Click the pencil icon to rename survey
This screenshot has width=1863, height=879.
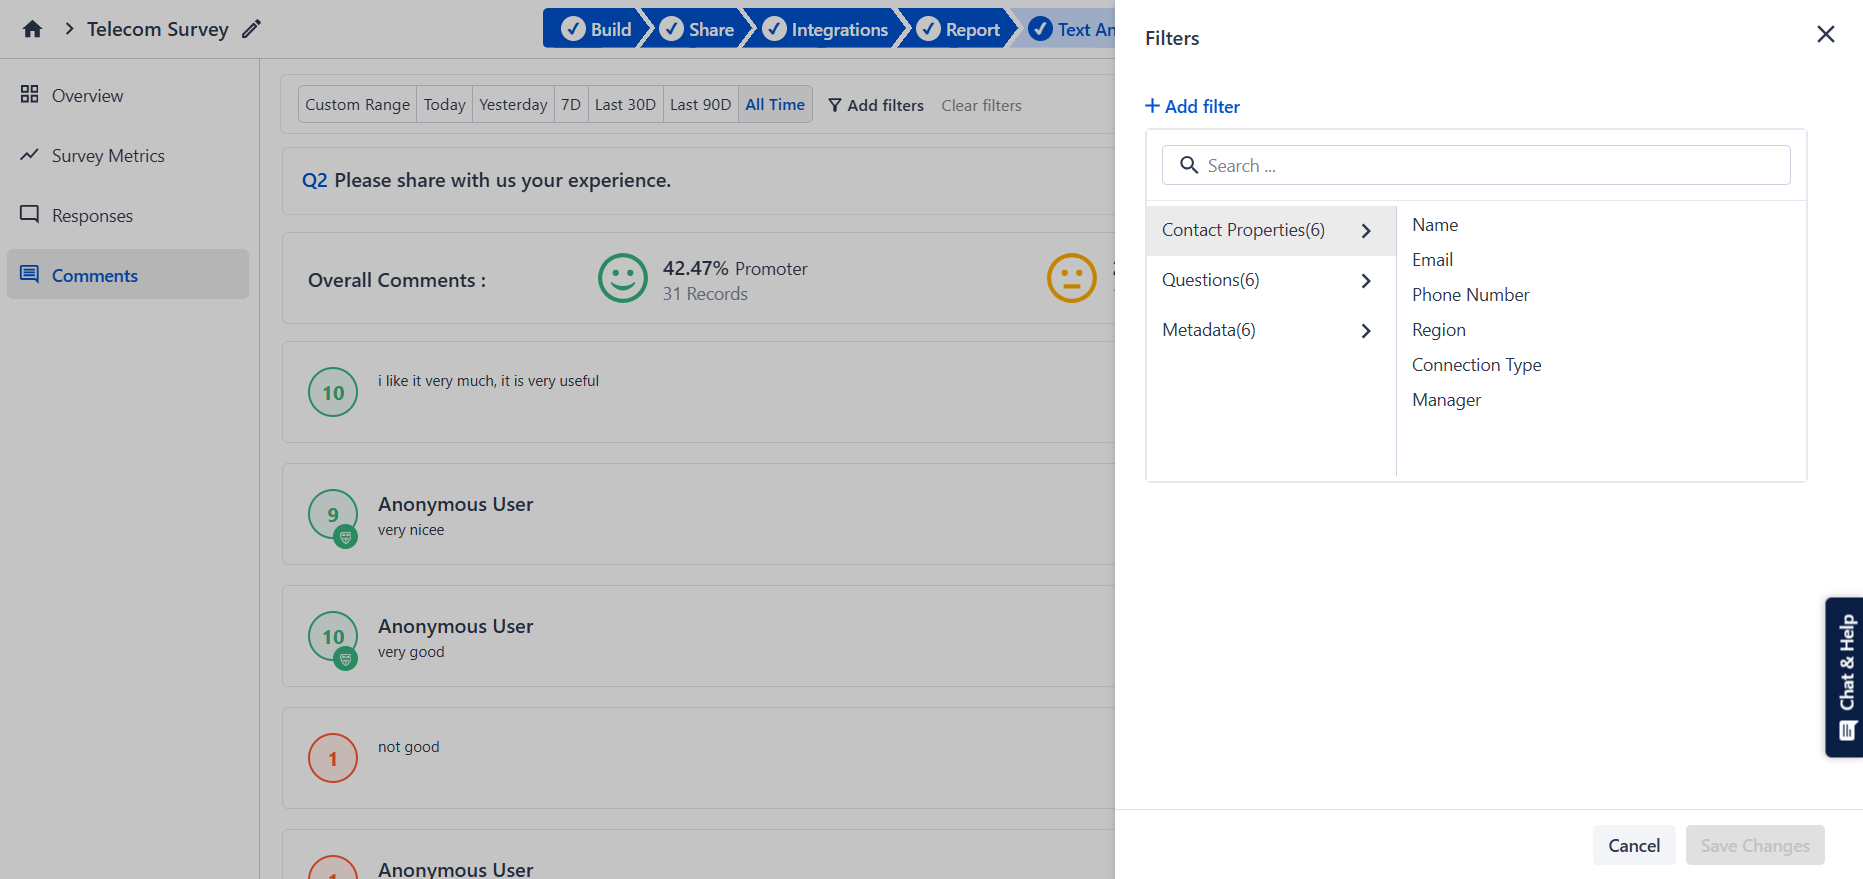(251, 29)
